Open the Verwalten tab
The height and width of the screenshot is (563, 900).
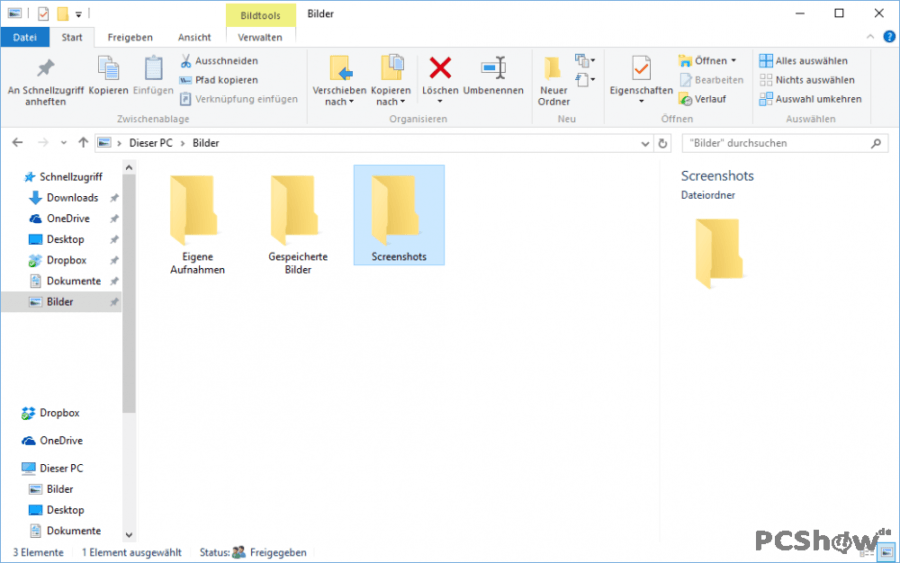click(260, 37)
